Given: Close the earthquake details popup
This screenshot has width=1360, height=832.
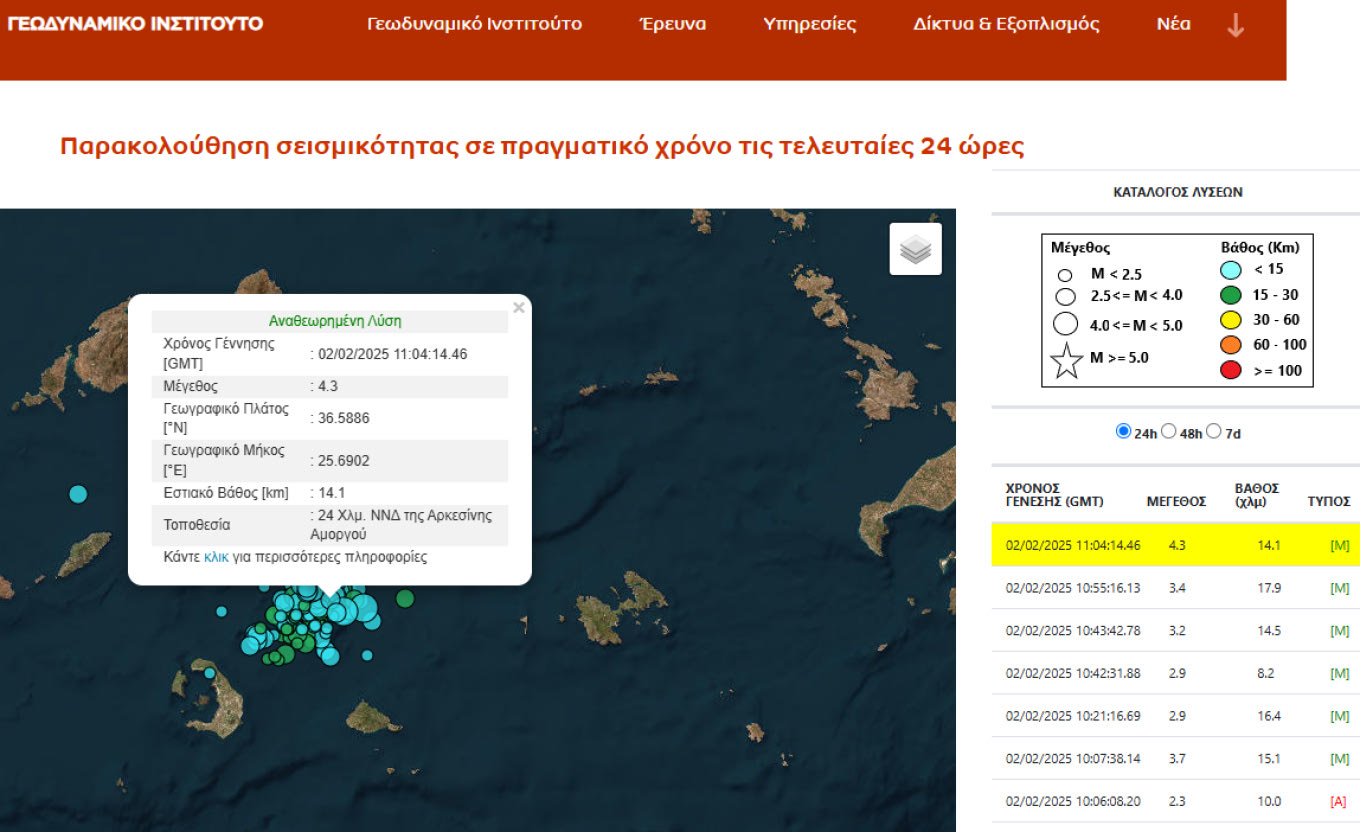Looking at the screenshot, I should point(518,308).
